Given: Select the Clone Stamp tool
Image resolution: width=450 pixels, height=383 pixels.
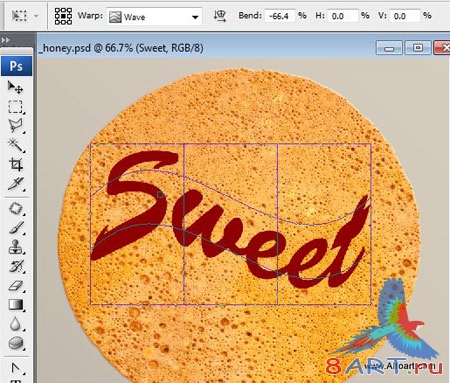Looking at the screenshot, I should (15, 247).
